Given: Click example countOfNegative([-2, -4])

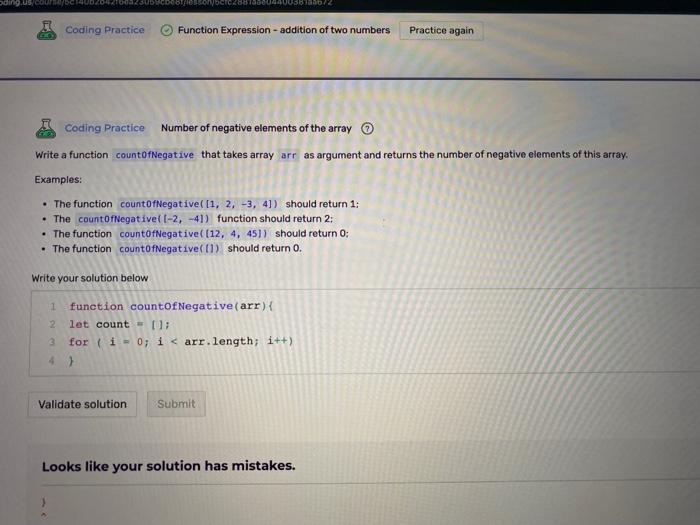Looking at the screenshot, I should click(144, 219).
